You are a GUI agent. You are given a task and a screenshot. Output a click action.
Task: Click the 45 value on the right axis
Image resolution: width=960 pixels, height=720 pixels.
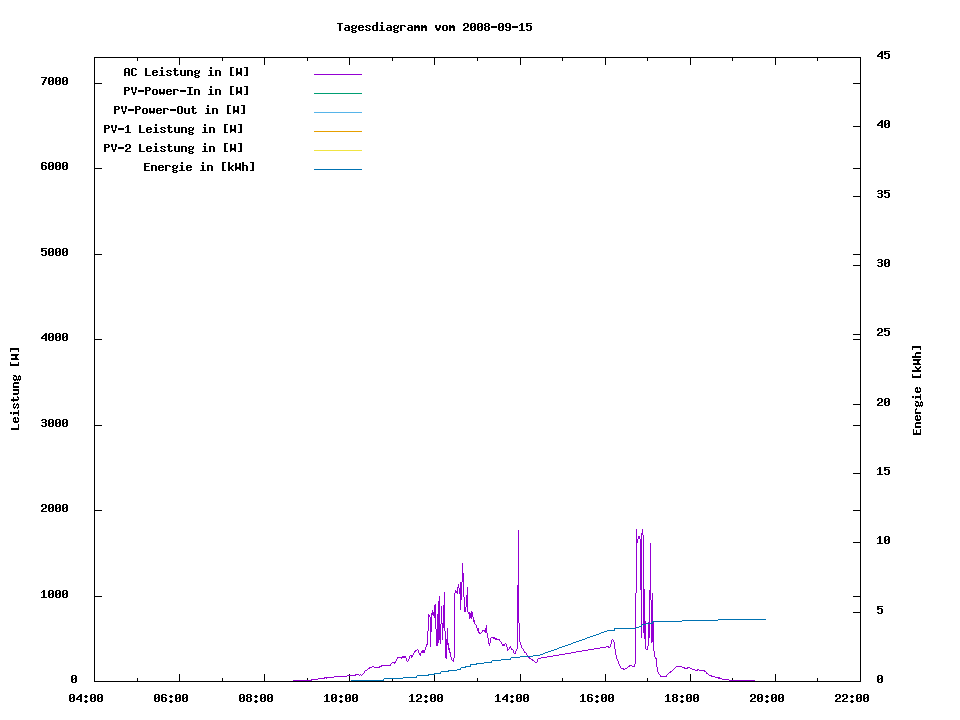click(883, 55)
